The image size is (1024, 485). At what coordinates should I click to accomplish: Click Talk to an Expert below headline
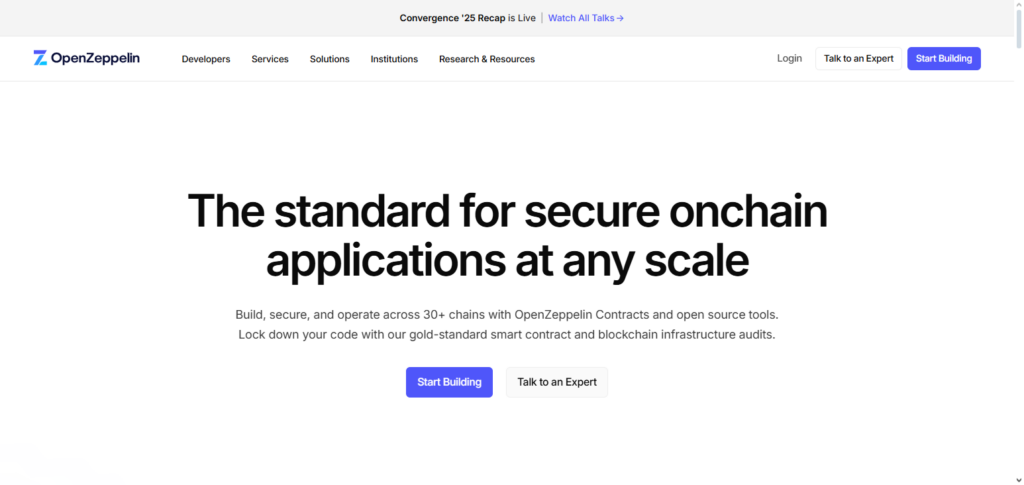coord(556,382)
